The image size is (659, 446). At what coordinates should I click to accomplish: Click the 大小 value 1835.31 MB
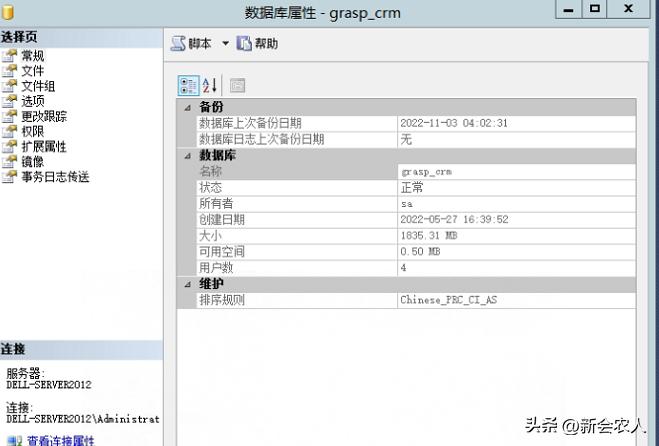[429, 235]
